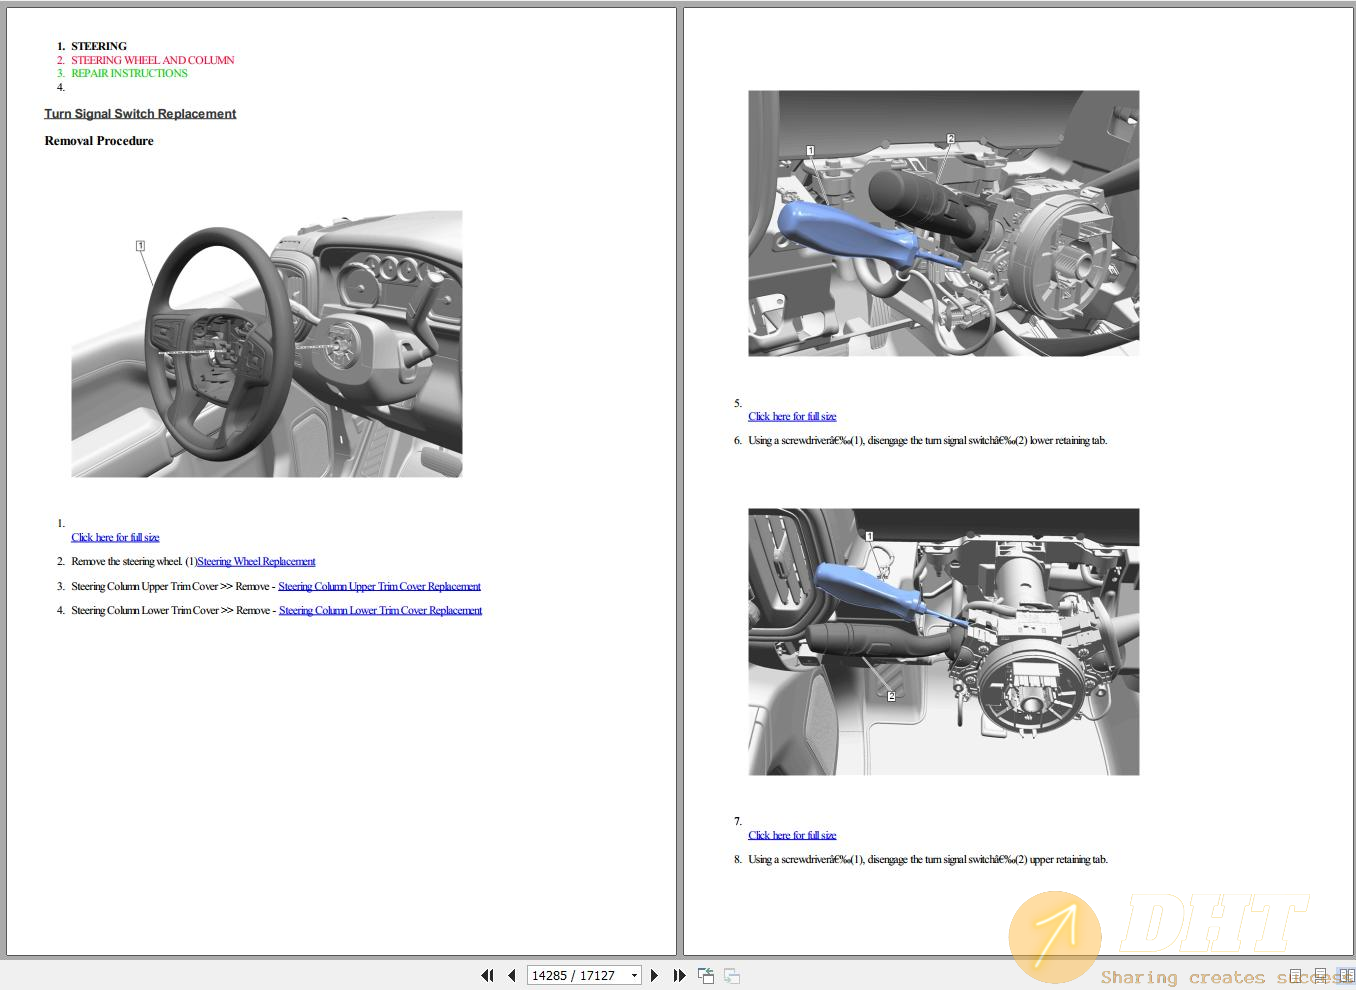The height and width of the screenshot is (990, 1356).
Task: Click the 'REPAIR INSTRUCTIONS' green breadcrumb text
Action: [129, 73]
